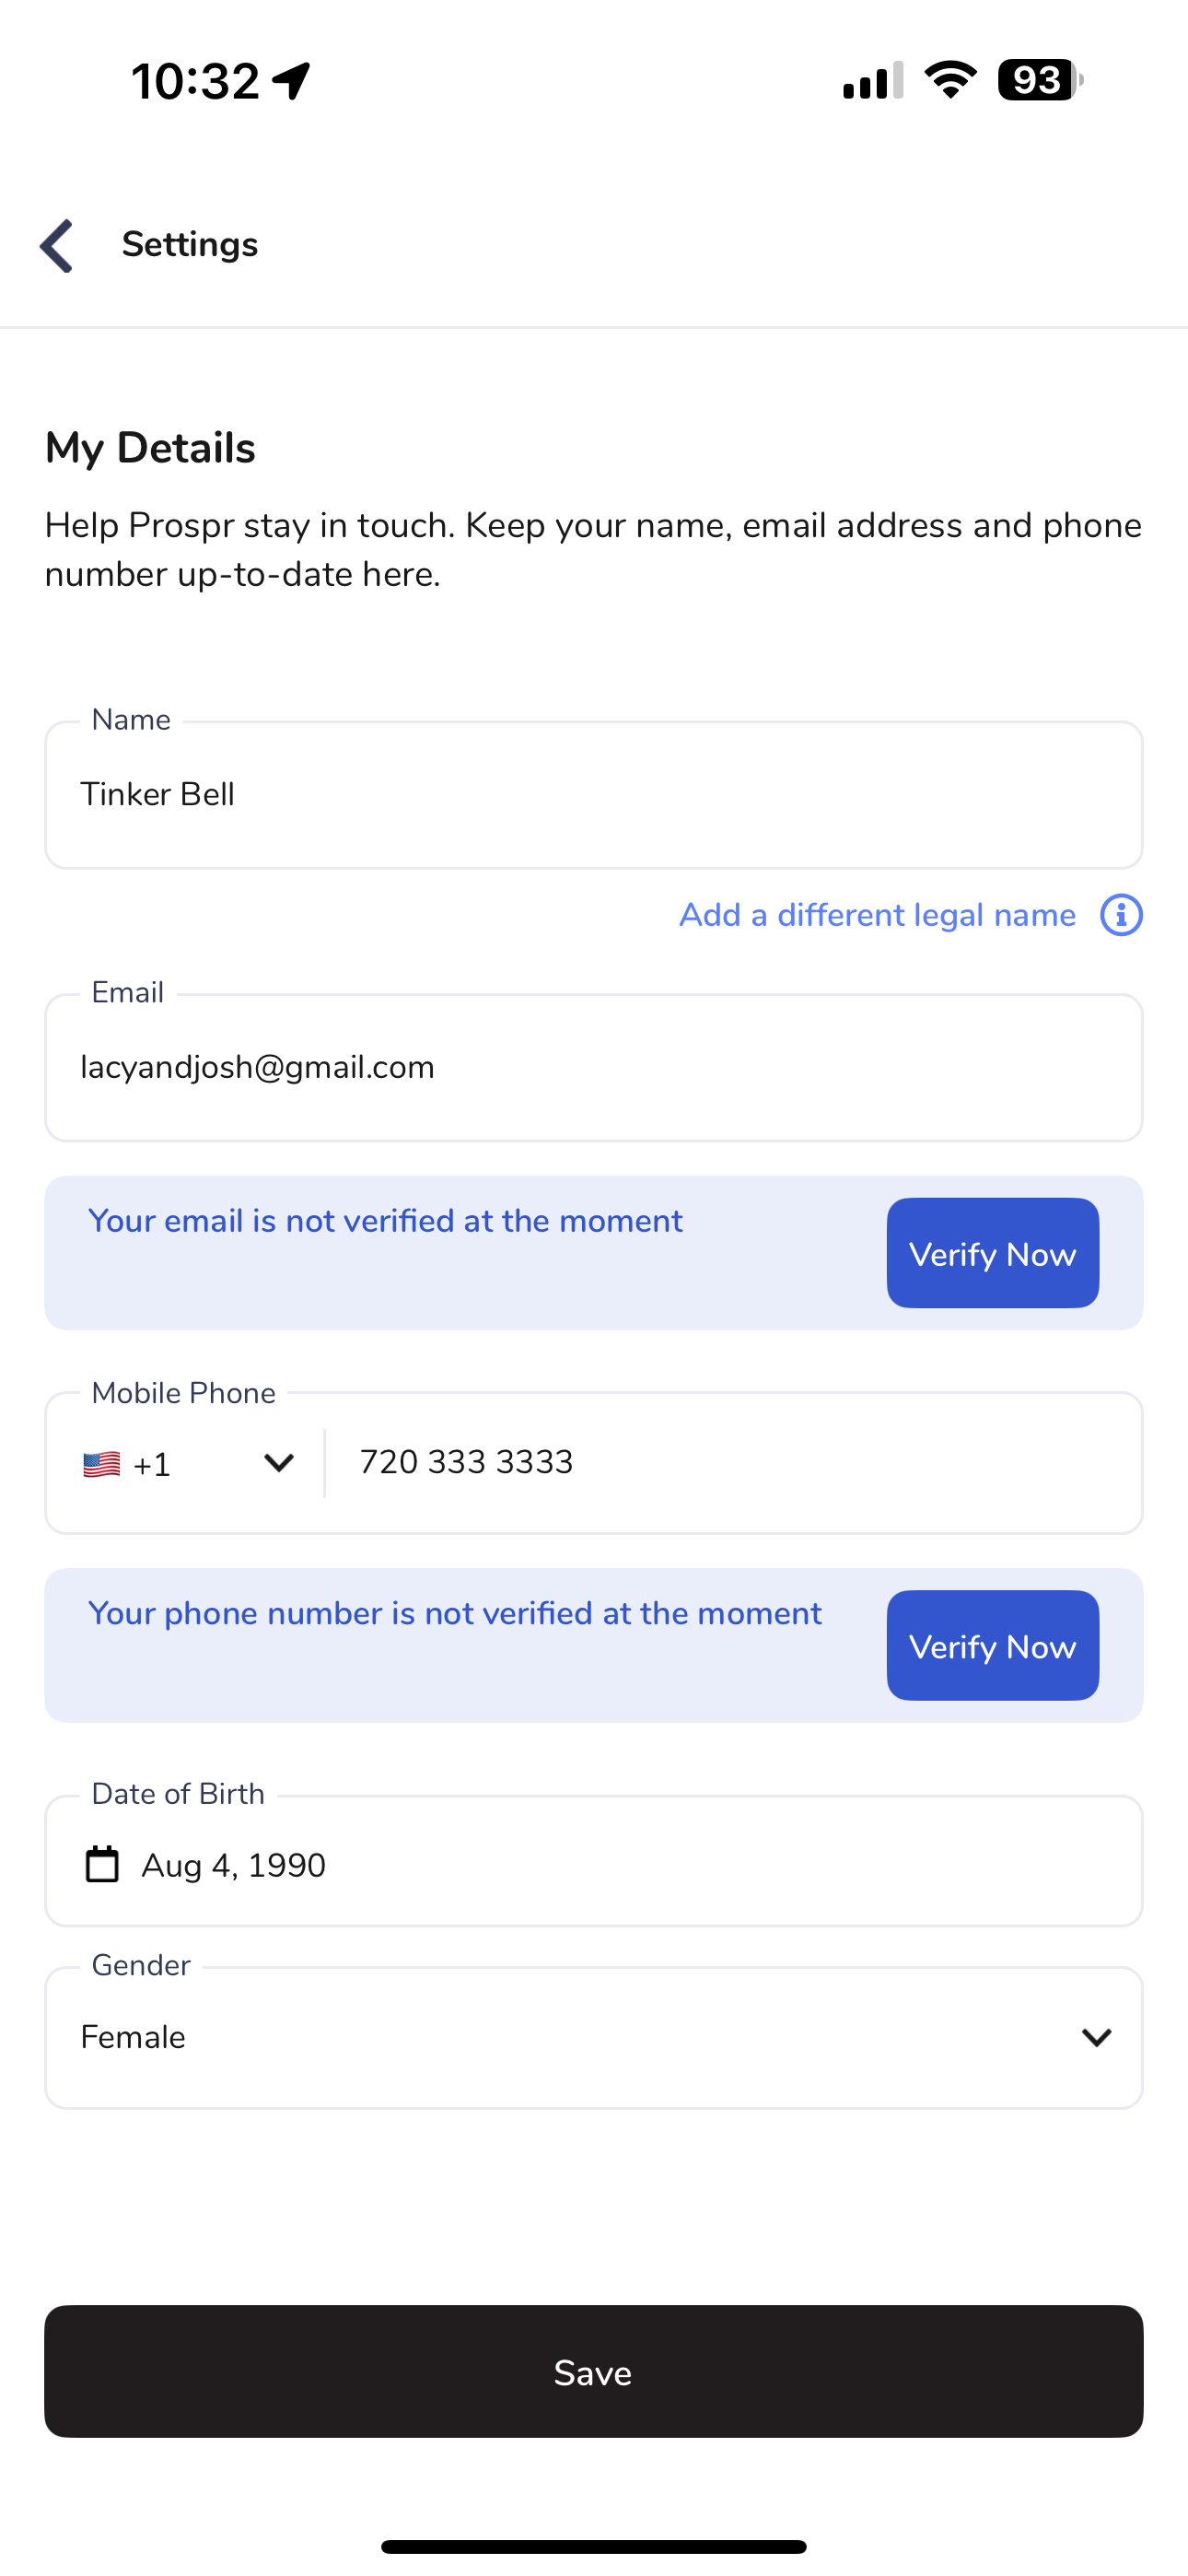The width and height of the screenshot is (1188, 2576).
Task: Tap the Wi-Fi status icon
Action: (950, 80)
